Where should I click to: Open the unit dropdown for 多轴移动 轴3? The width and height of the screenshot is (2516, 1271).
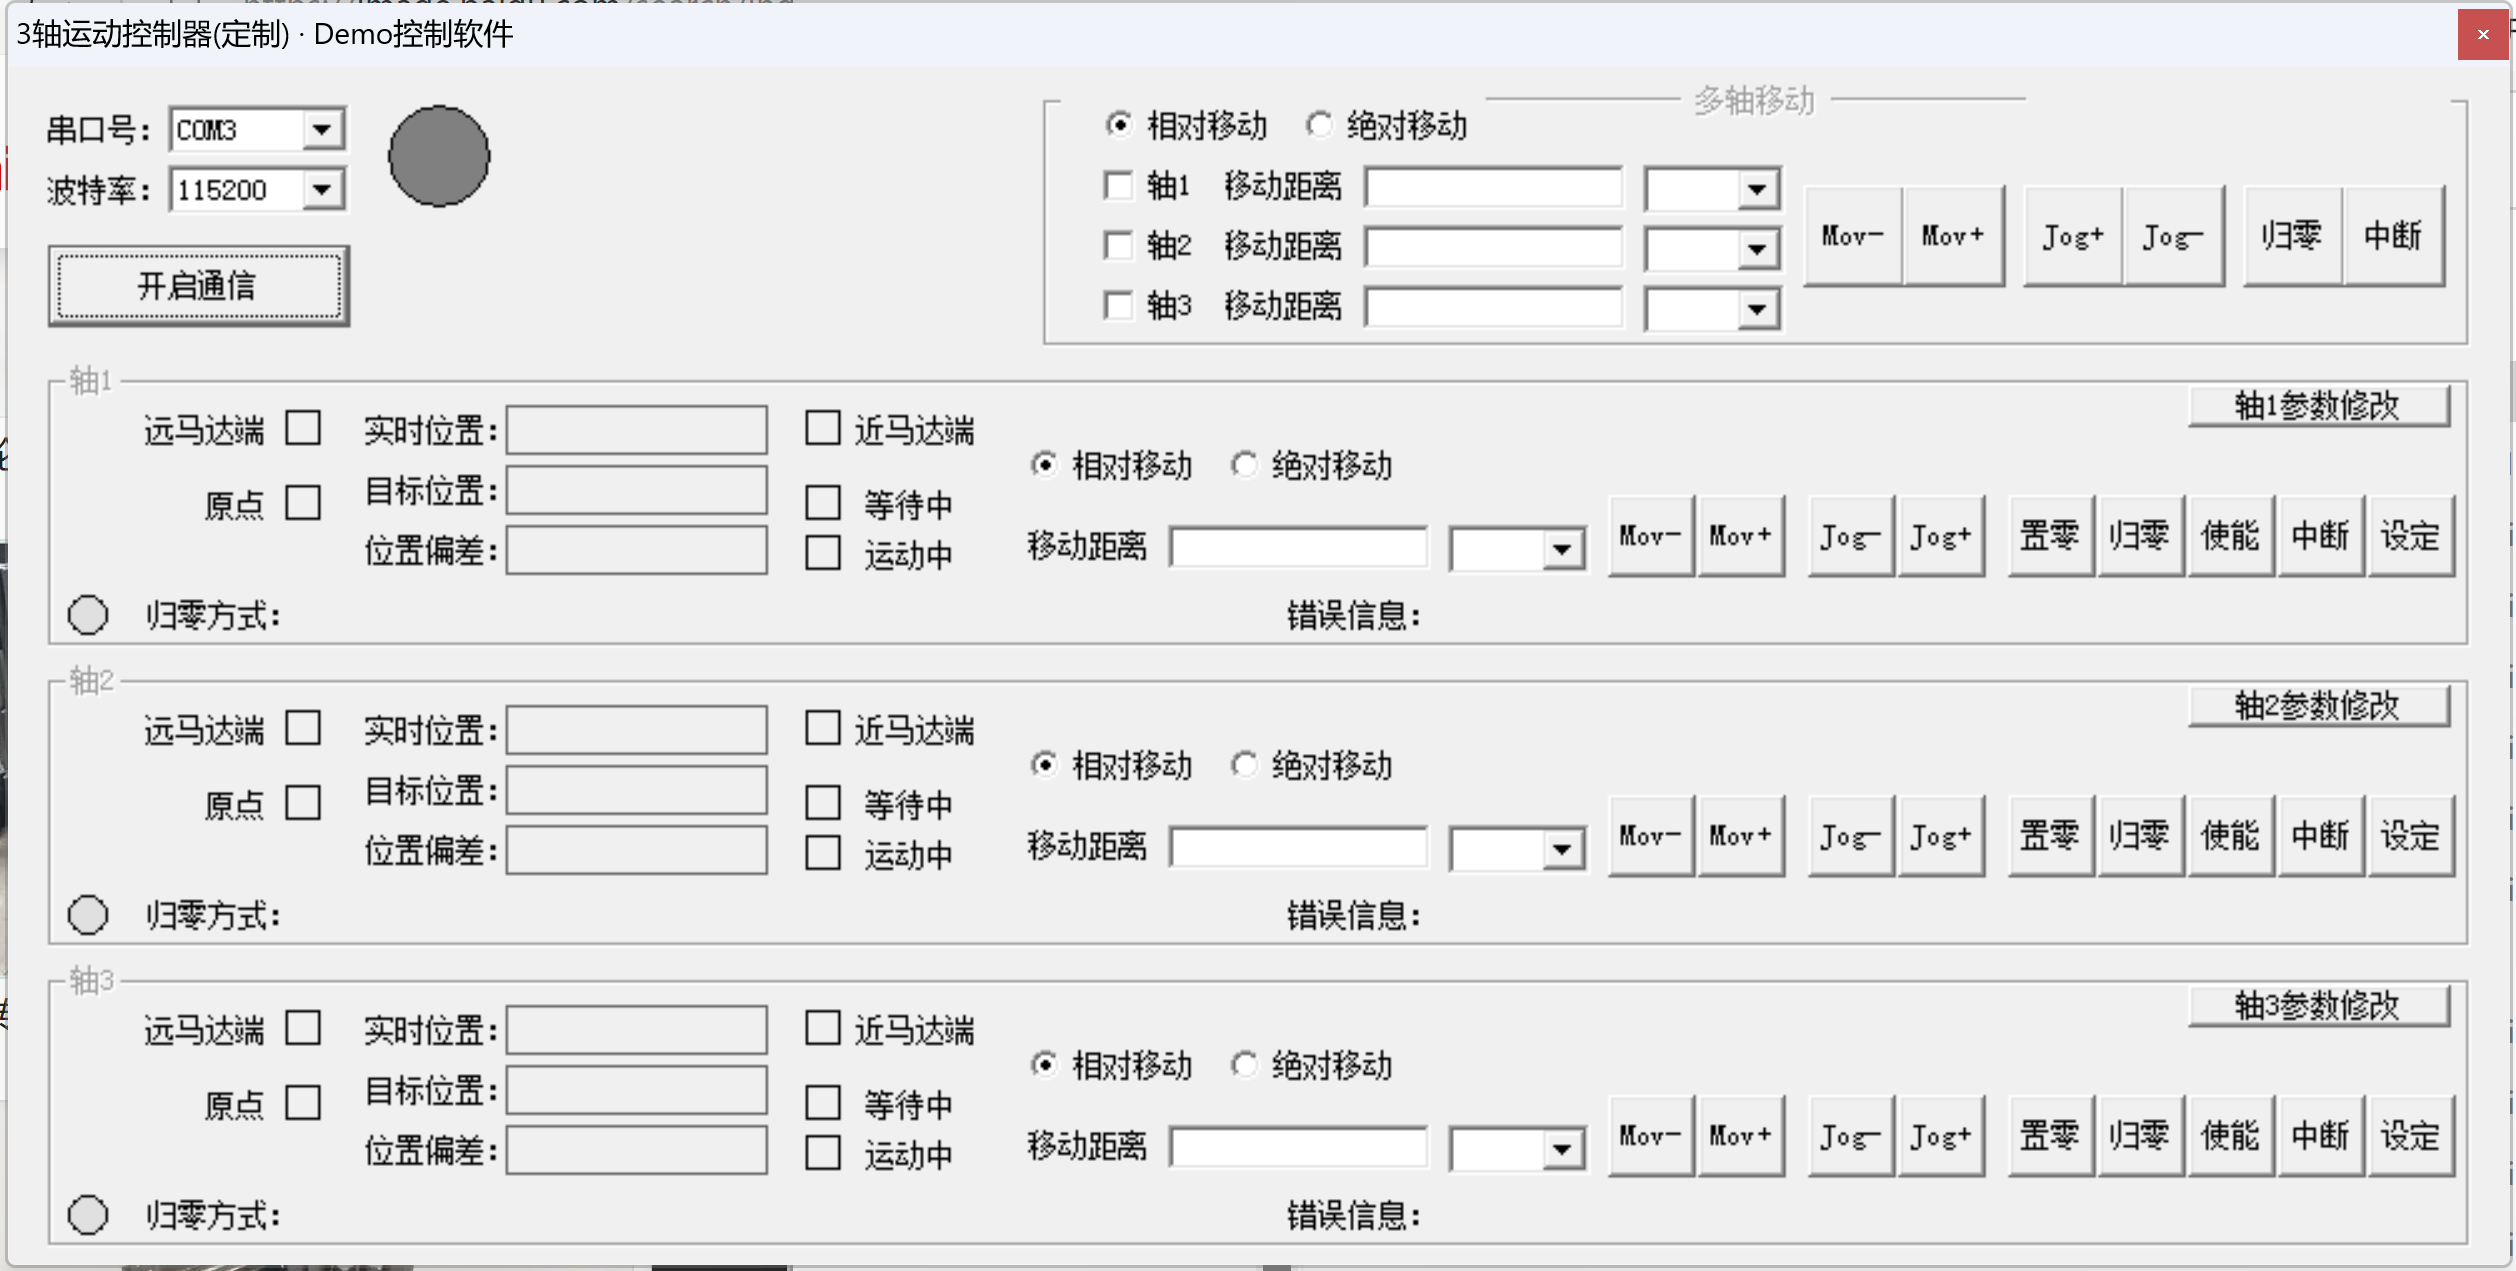[x=1757, y=309]
